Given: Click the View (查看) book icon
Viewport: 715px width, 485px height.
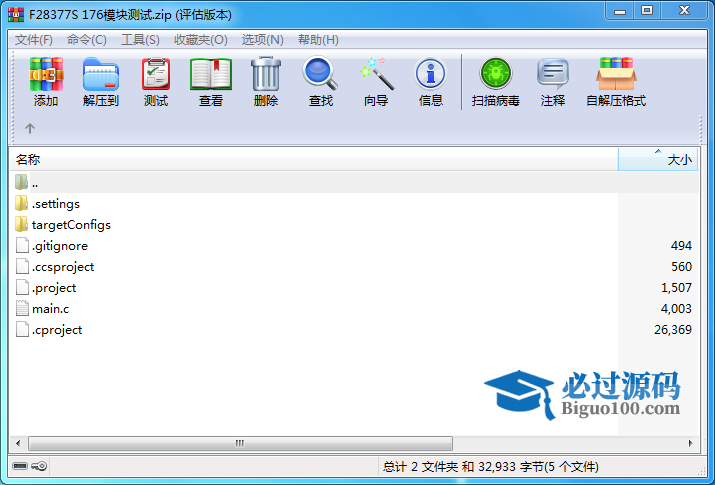Looking at the screenshot, I should [x=210, y=81].
